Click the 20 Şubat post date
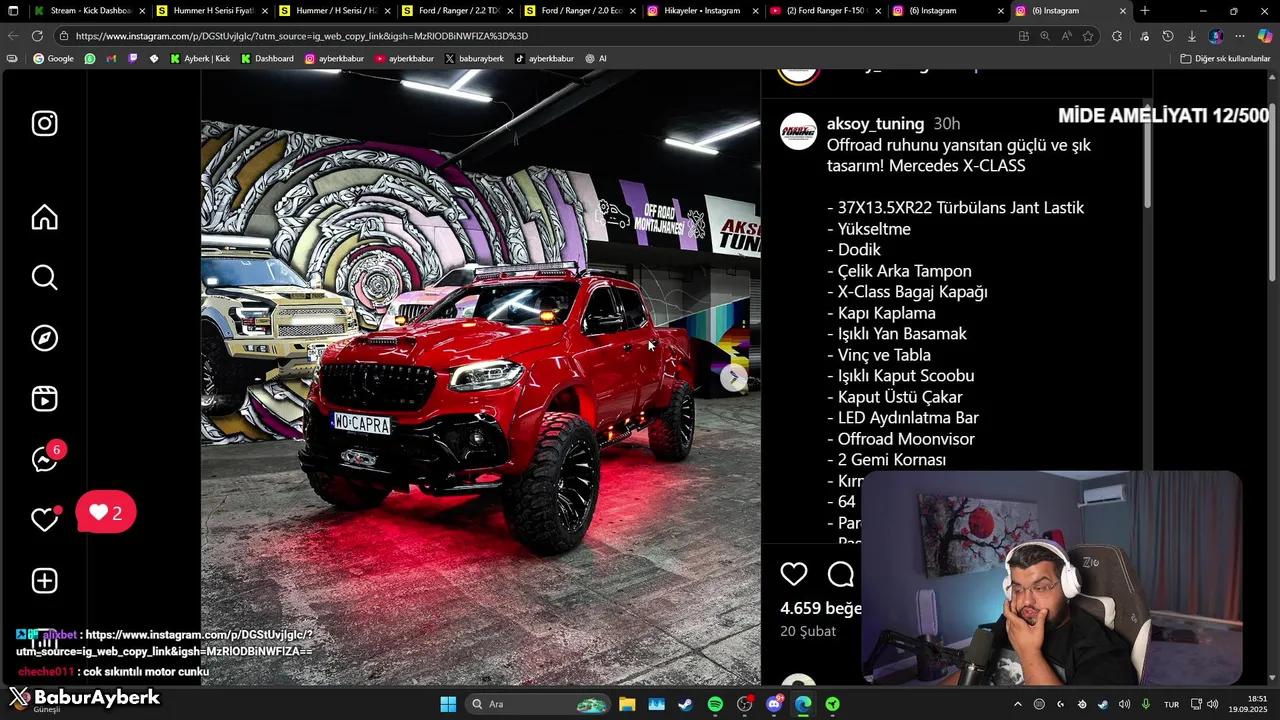Screen dimensions: 1280x720 pos(808,631)
